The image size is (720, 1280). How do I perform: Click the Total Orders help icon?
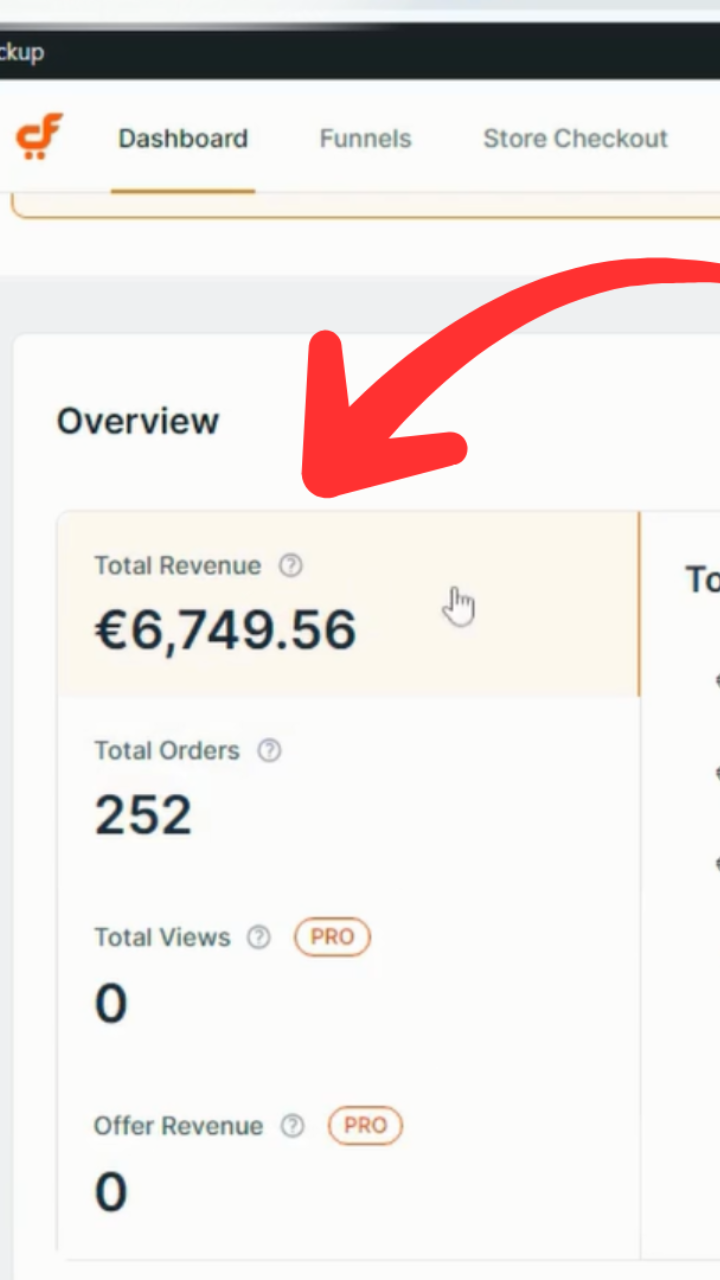(x=269, y=751)
